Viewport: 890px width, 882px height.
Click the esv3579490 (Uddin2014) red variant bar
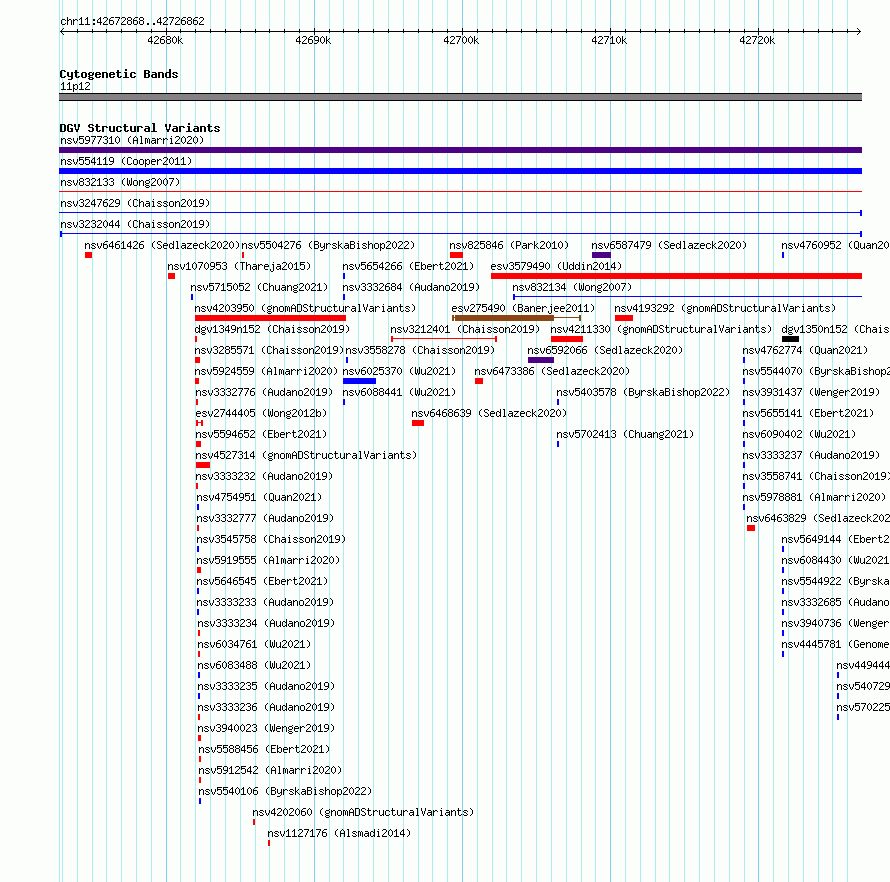point(677,276)
